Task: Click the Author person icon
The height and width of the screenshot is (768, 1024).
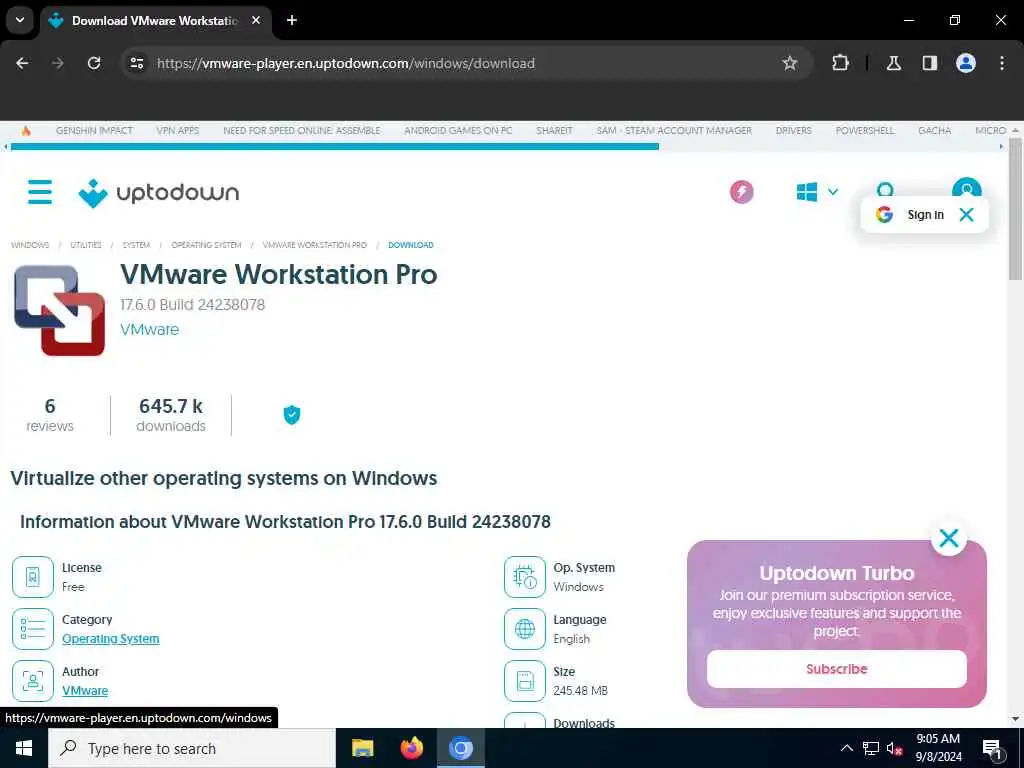Action: (x=33, y=680)
